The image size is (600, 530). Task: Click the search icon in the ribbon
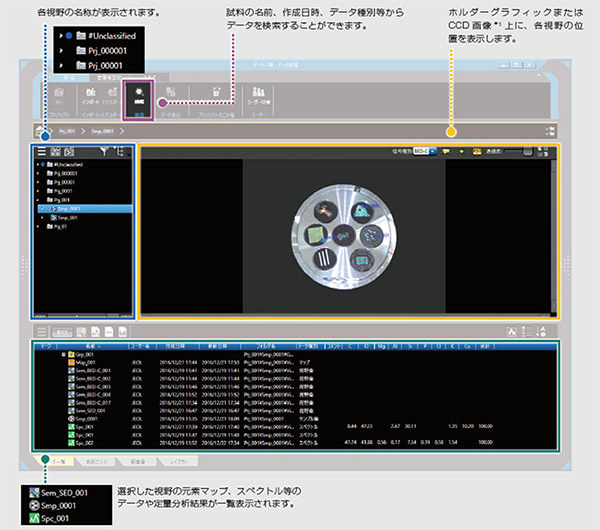[x=138, y=100]
